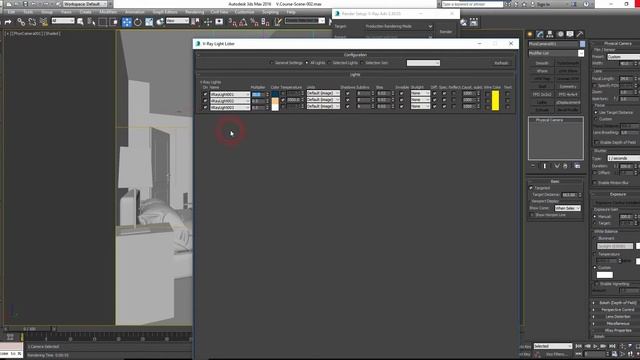Image resolution: width=640 pixels, height=360 pixels.
Task: Click the Render button in Render Setup
Action: pyautogui.click(x=446, y=31)
